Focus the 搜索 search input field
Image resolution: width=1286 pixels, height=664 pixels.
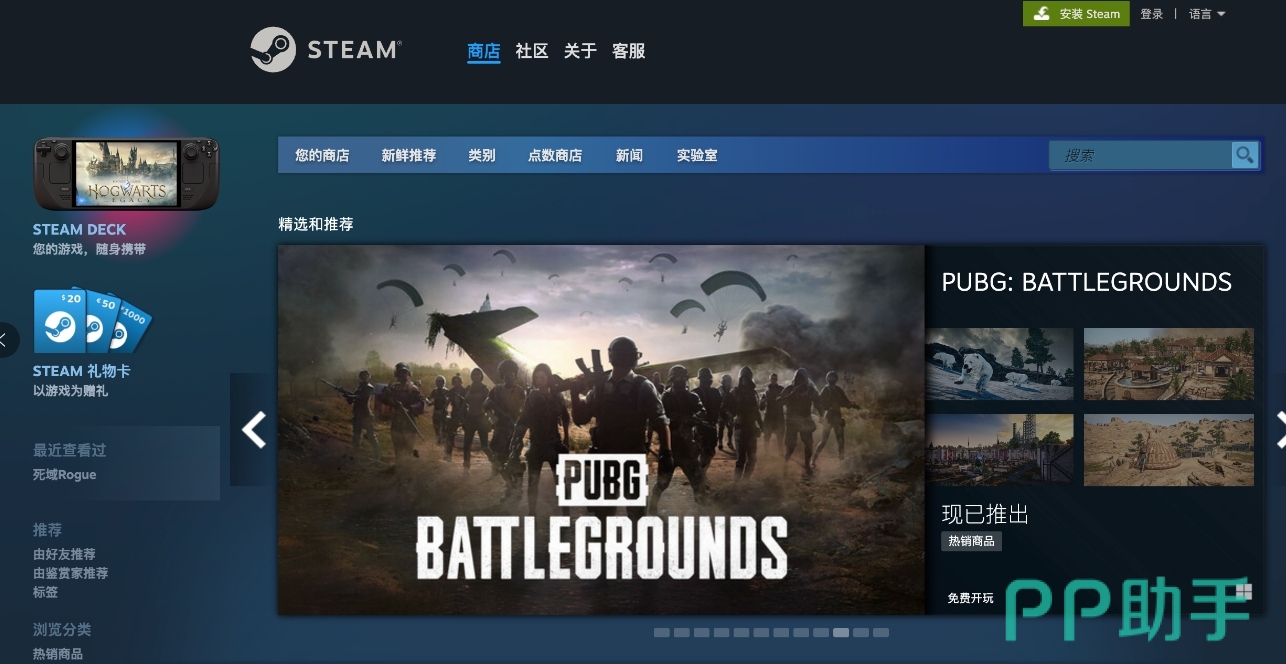pos(1140,155)
